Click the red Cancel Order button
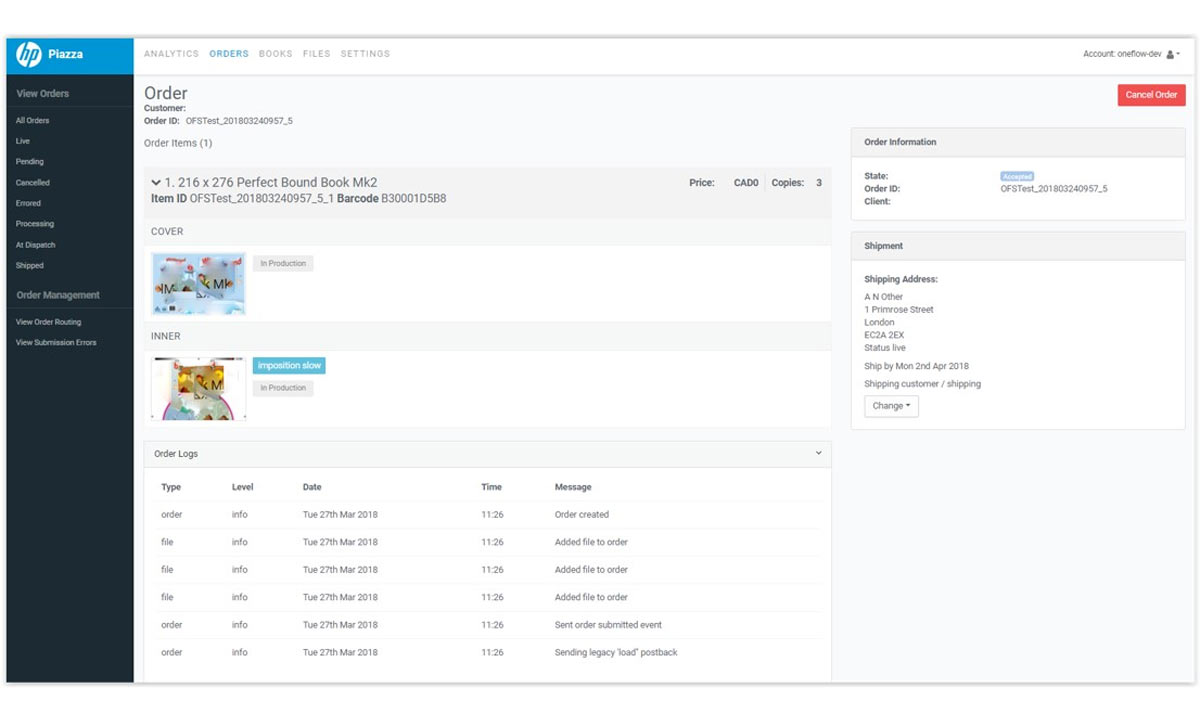The height and width of the screenshot is (720, 1200). click(1151, 95)
